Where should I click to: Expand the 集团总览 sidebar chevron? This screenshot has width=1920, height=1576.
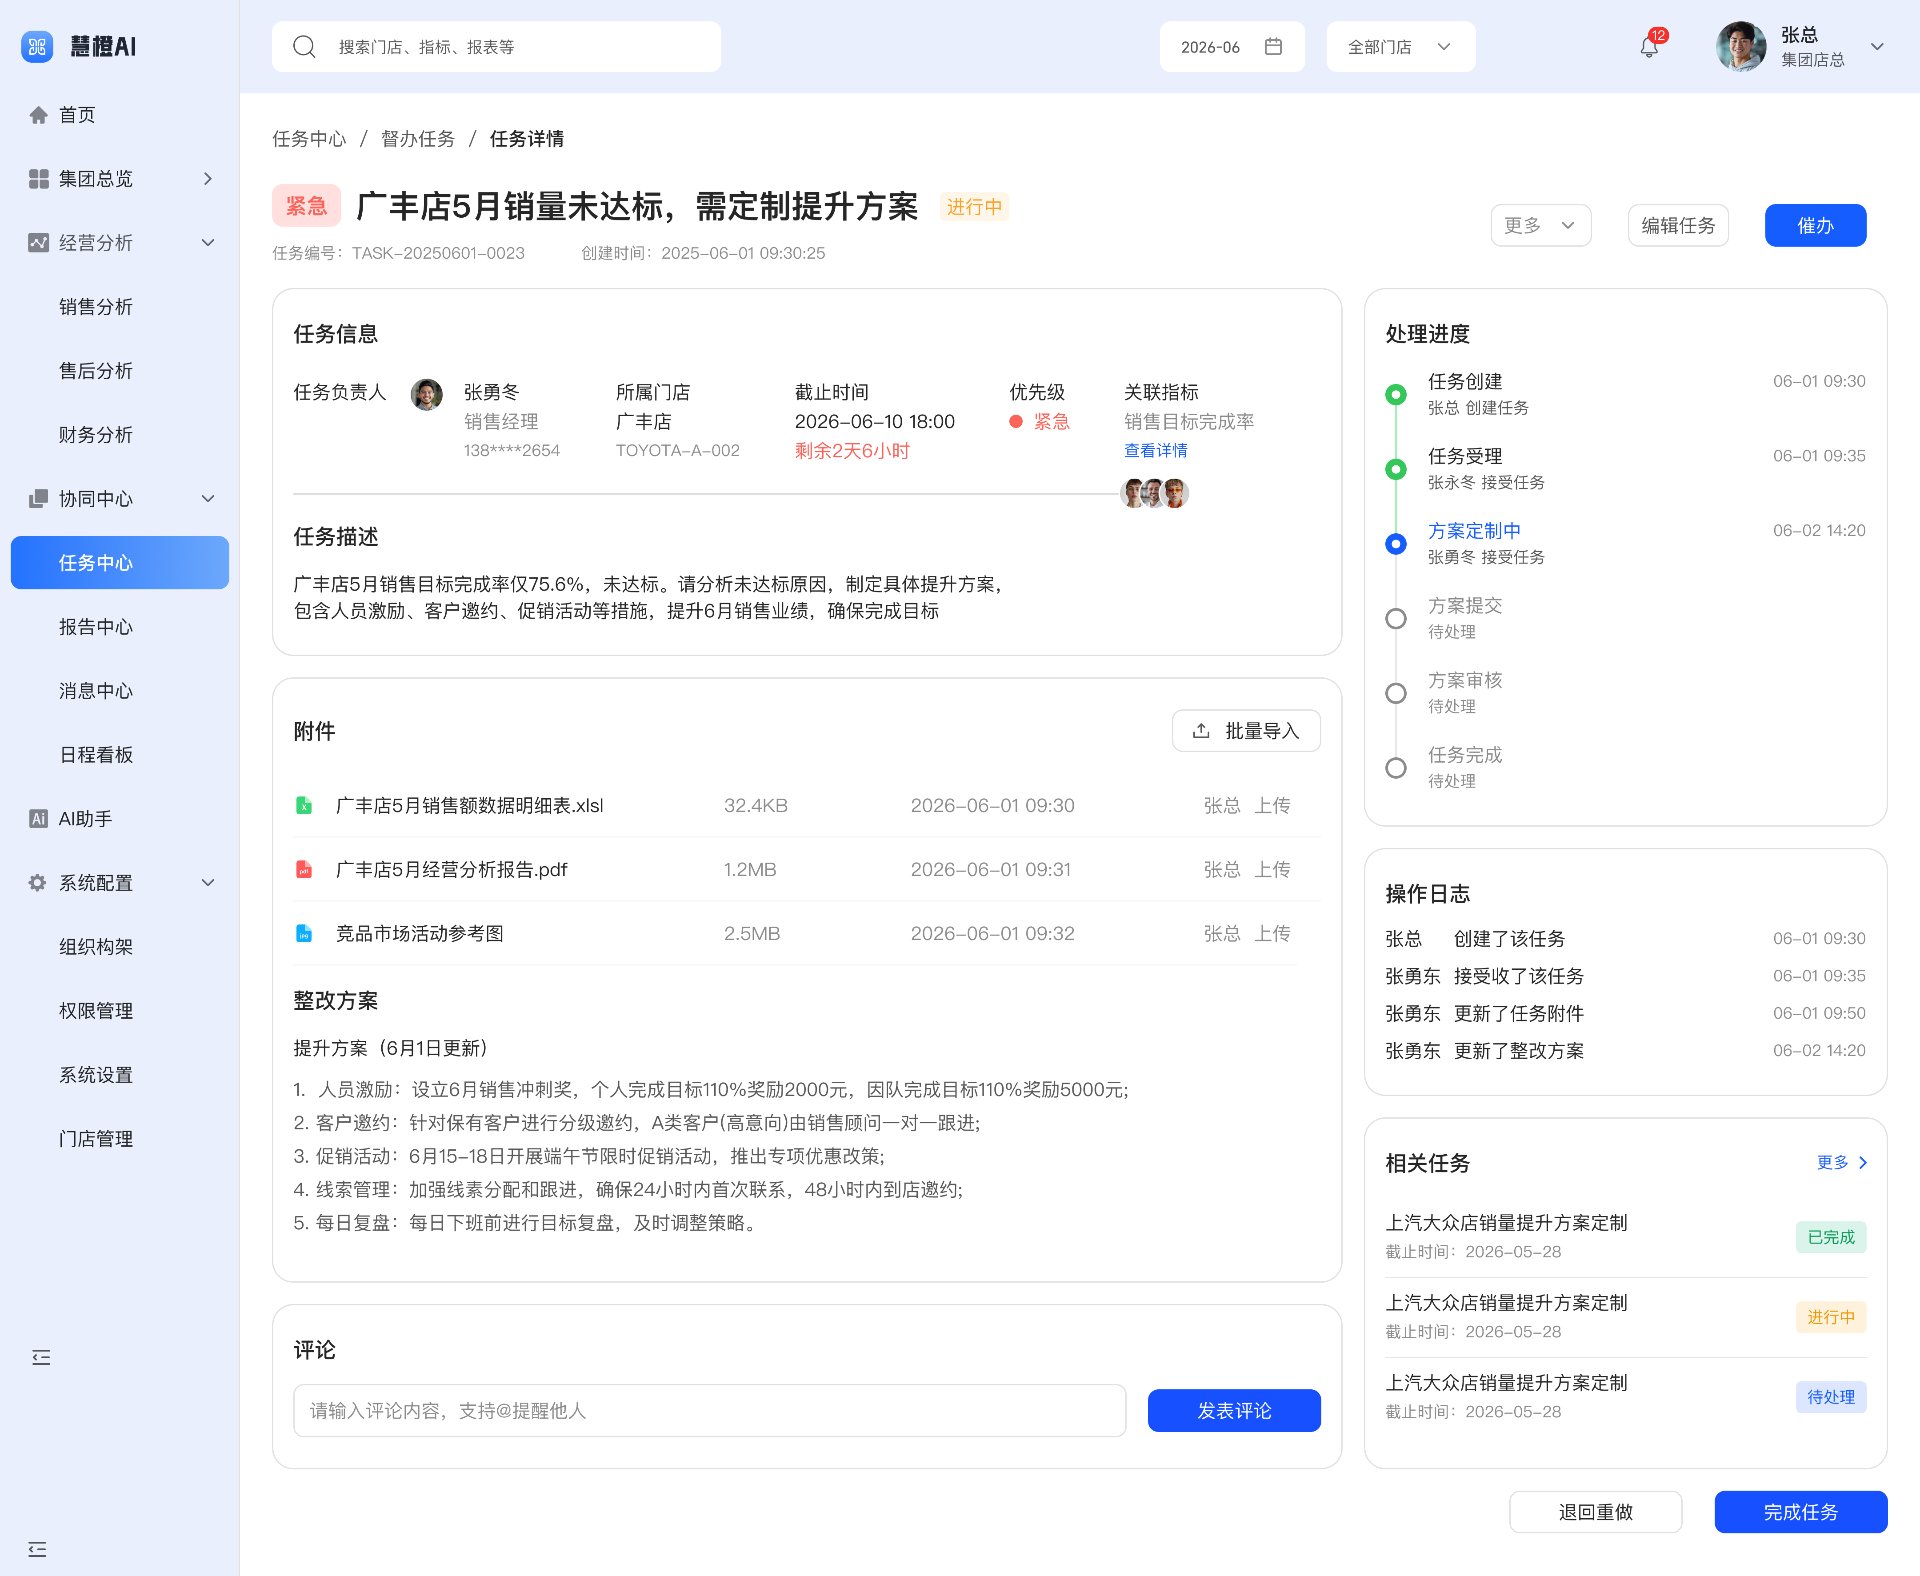(208, 179)
